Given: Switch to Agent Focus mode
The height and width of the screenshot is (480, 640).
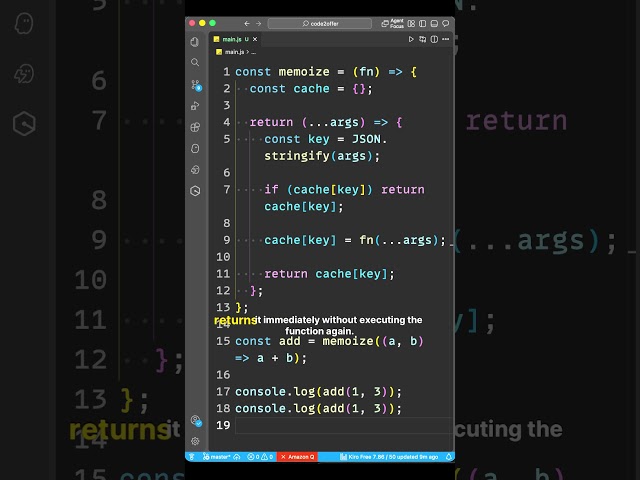Looking at the screenshot, I should click(x=393, y=24).
